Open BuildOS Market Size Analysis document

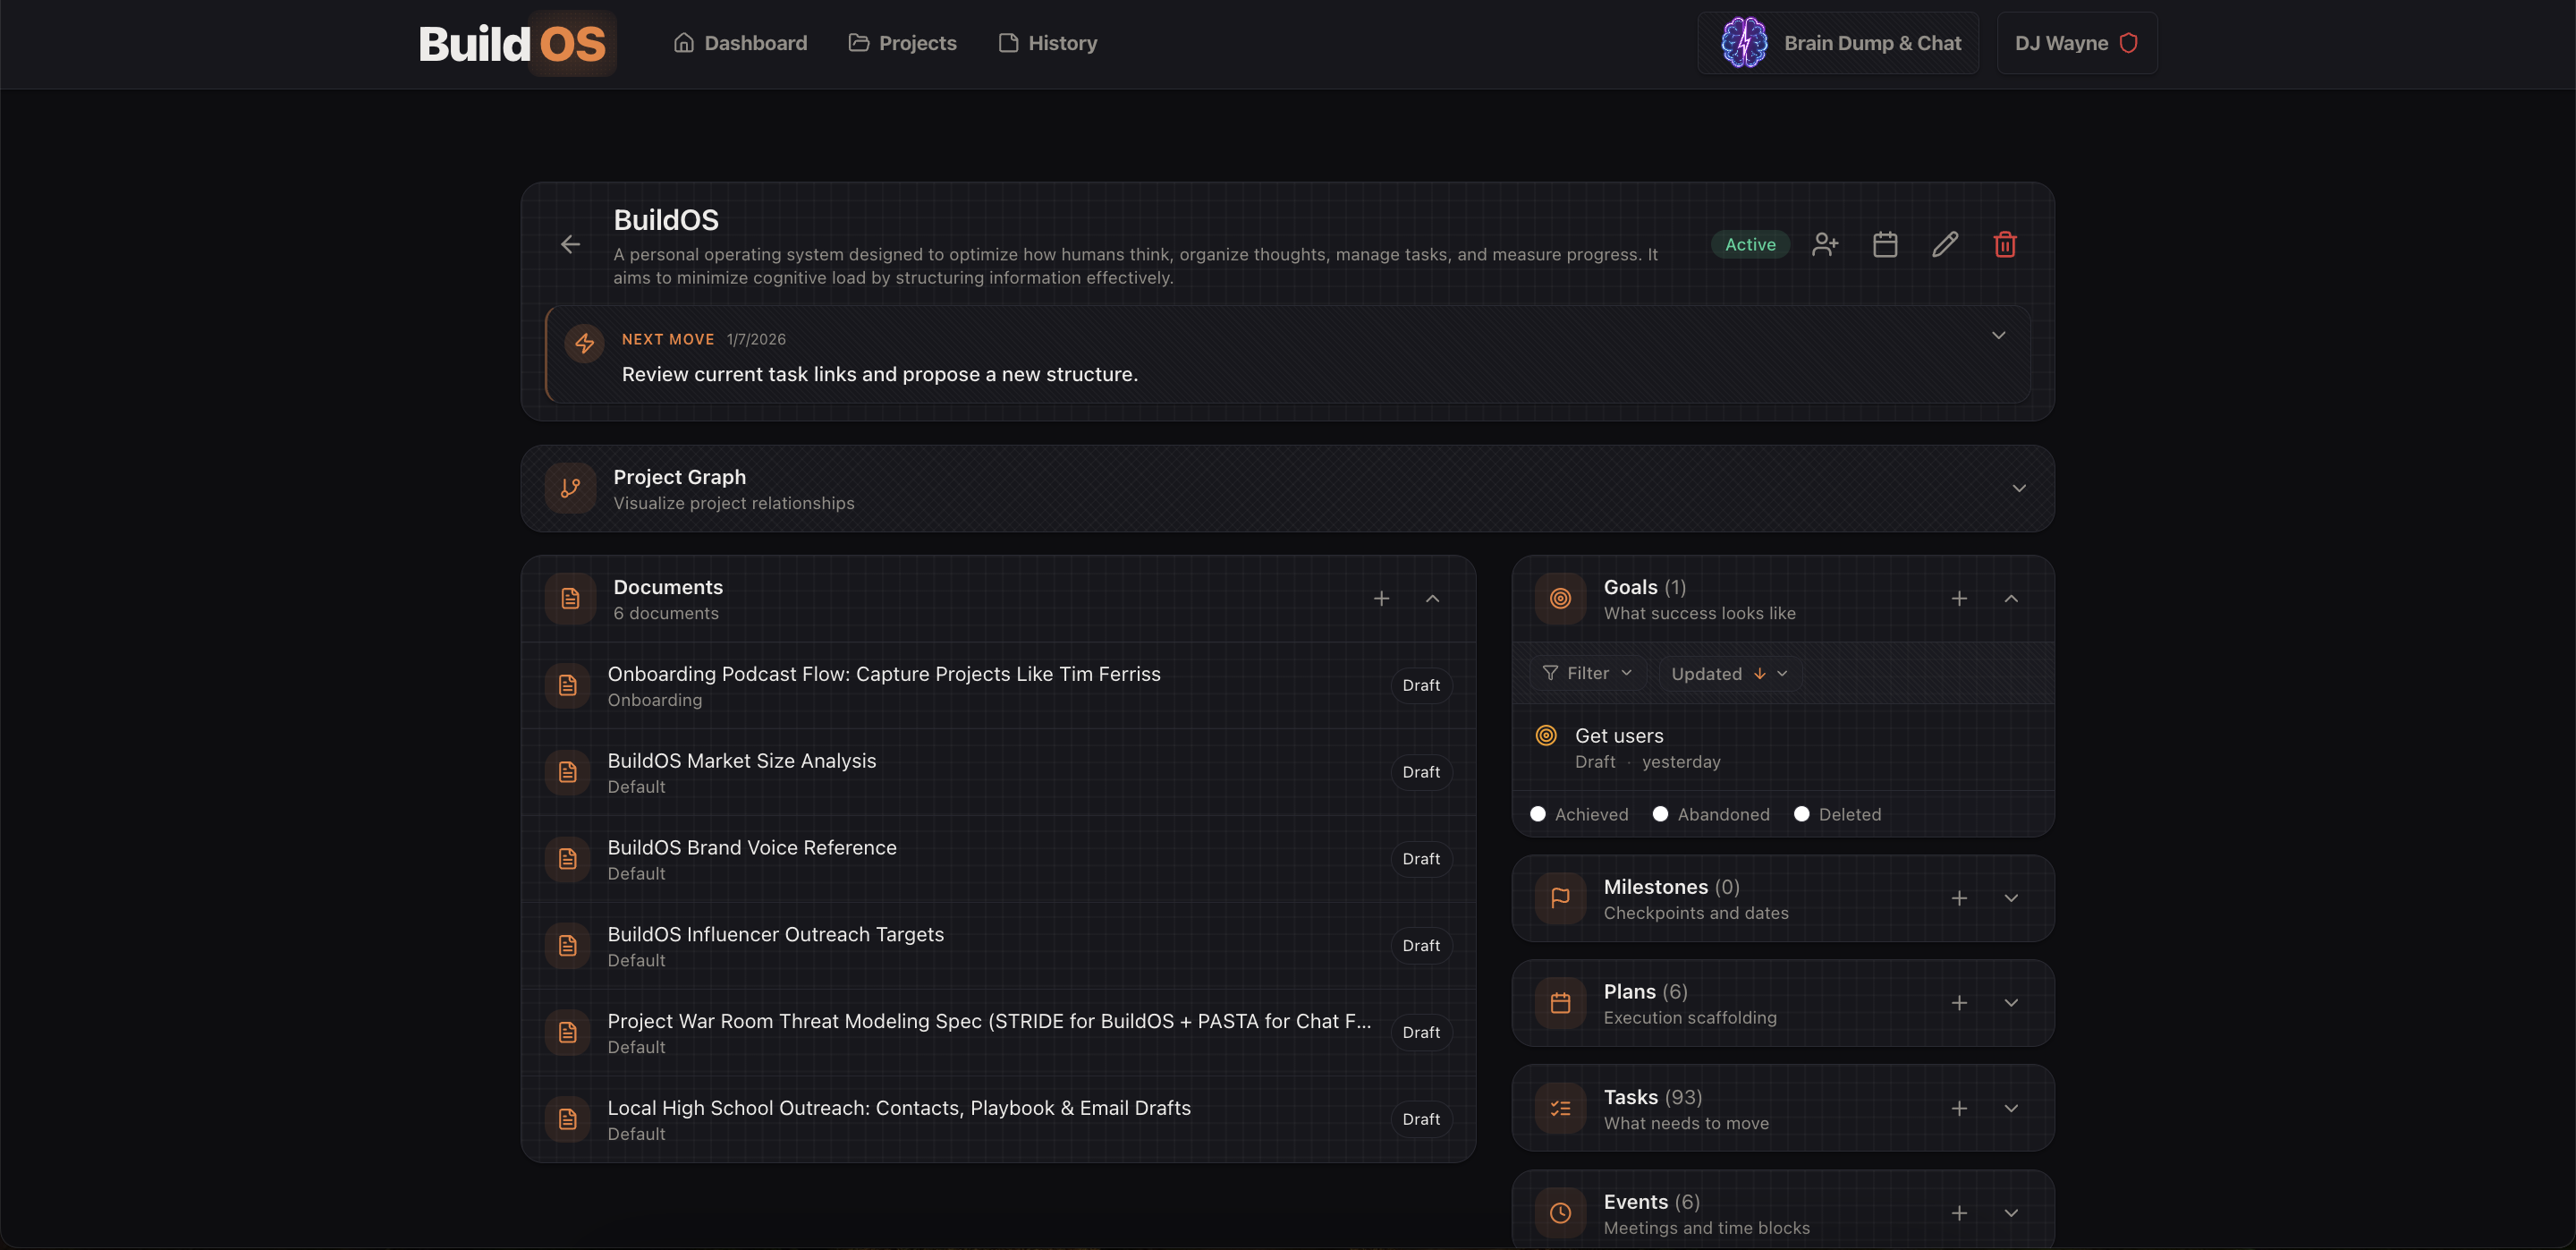pyautogui.click(x=741, y=761)
